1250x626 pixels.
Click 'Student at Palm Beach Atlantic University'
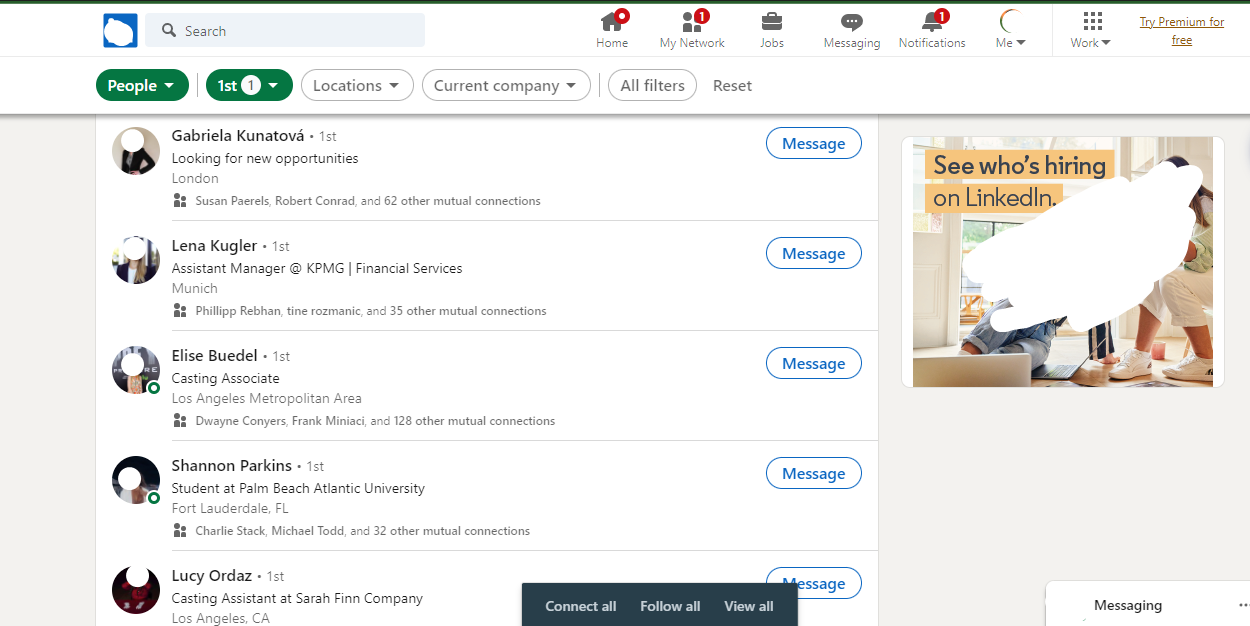point(298,488)
